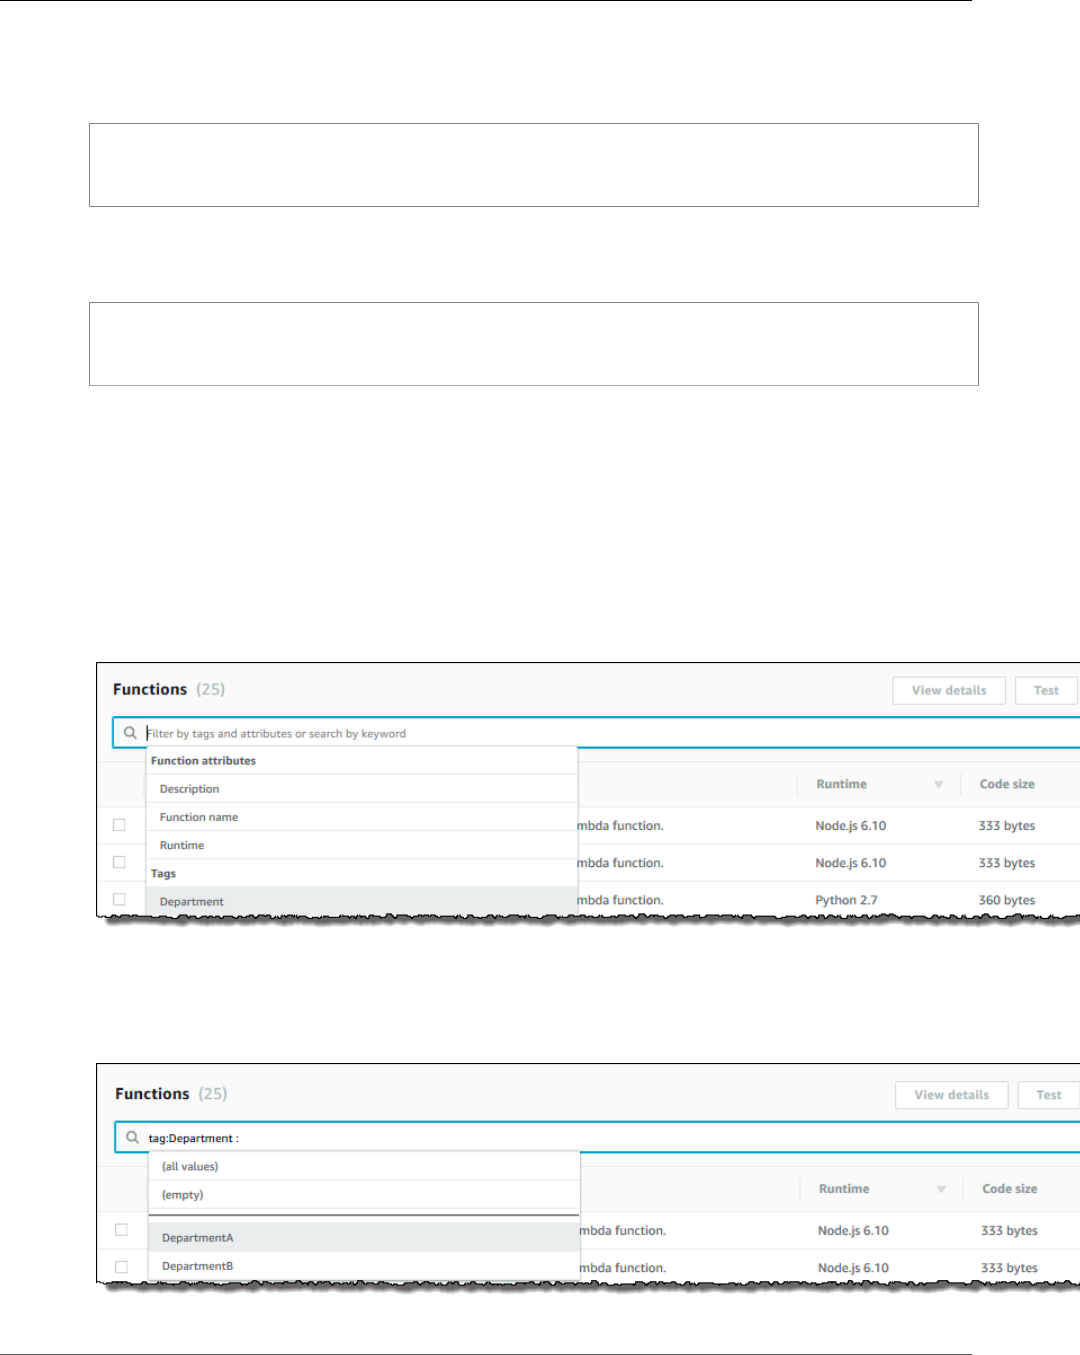Click the 360 bytes code size cell
This screenshot has width=1080, height=1355.
coord(1007,900)
